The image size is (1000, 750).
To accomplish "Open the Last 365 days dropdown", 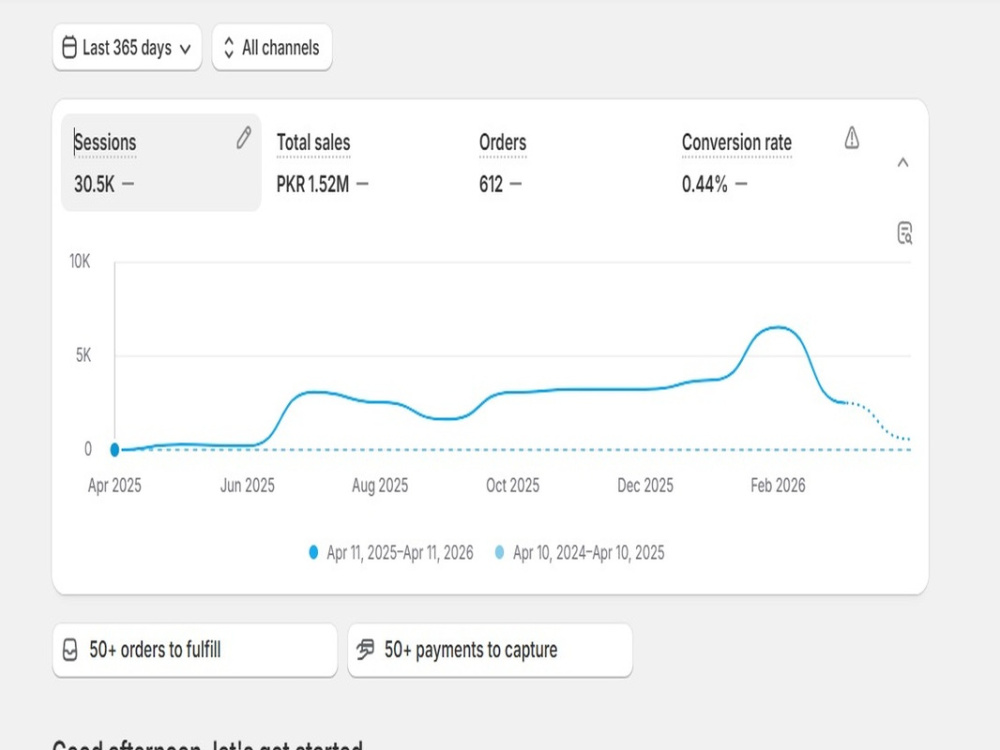I will click(128, 47).
